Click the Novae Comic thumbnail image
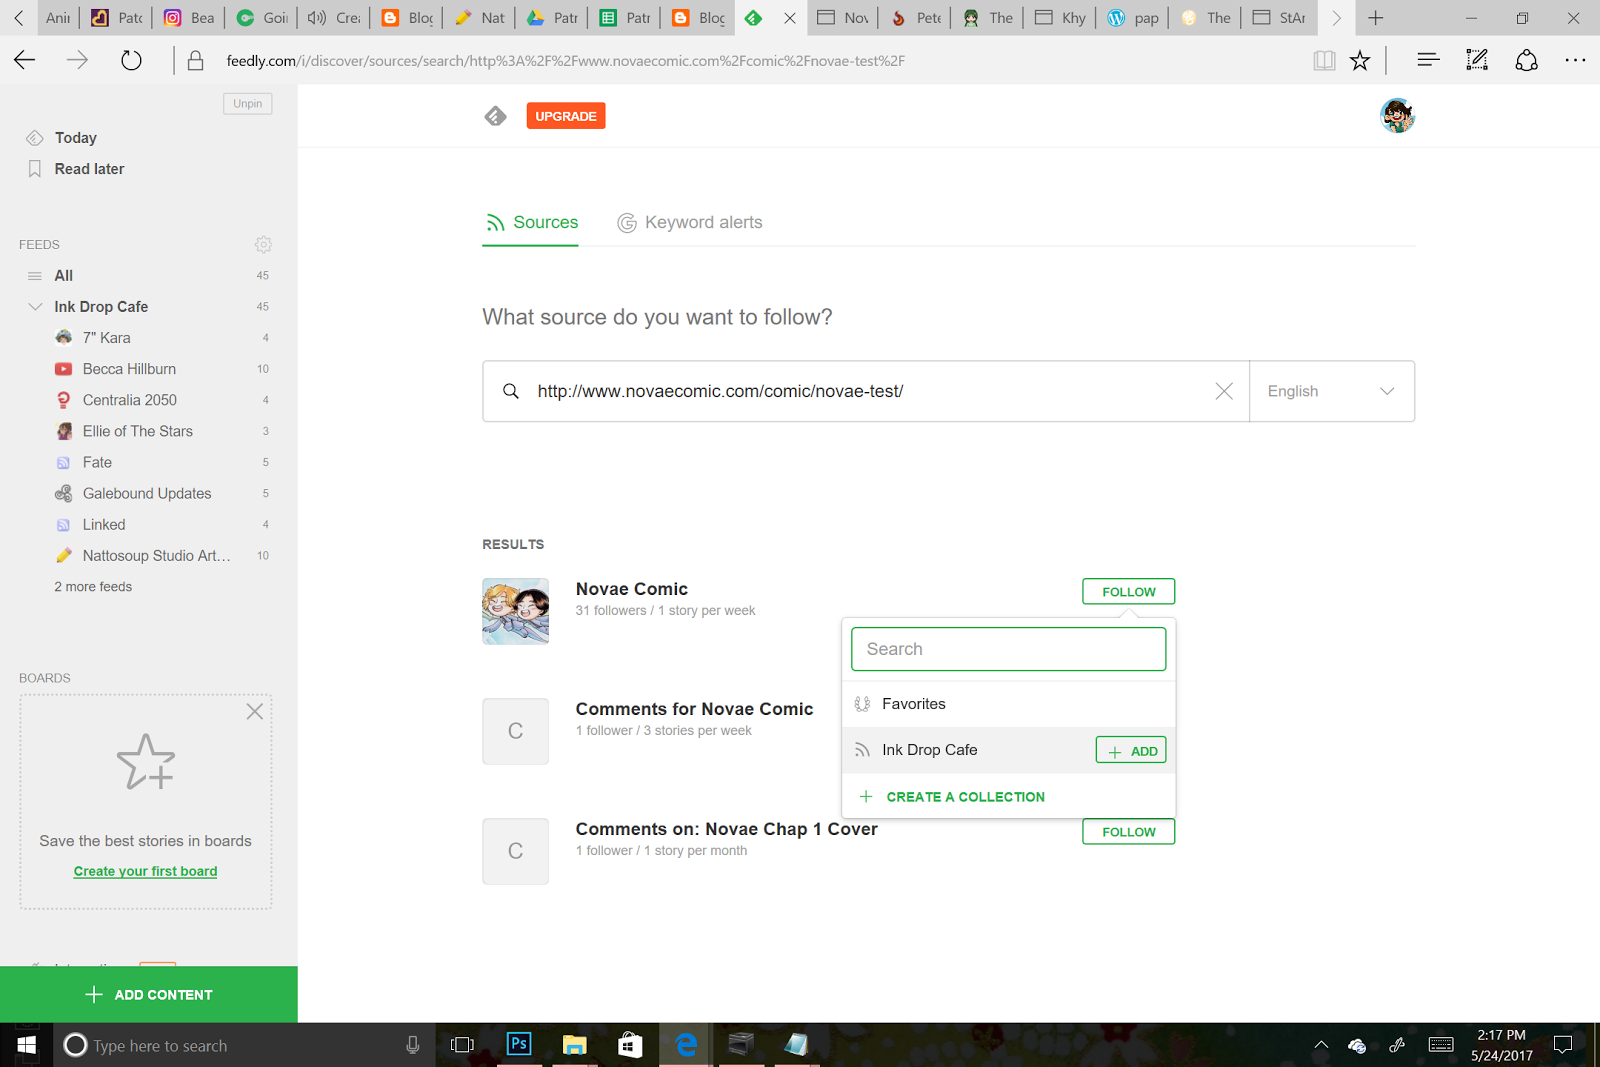This screenshot has width=1600, height=1067. 515,611
